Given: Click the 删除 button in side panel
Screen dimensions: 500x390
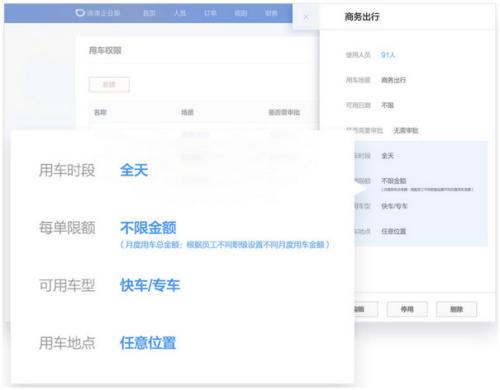Looking at the screenshot, I should pos(456,309).
